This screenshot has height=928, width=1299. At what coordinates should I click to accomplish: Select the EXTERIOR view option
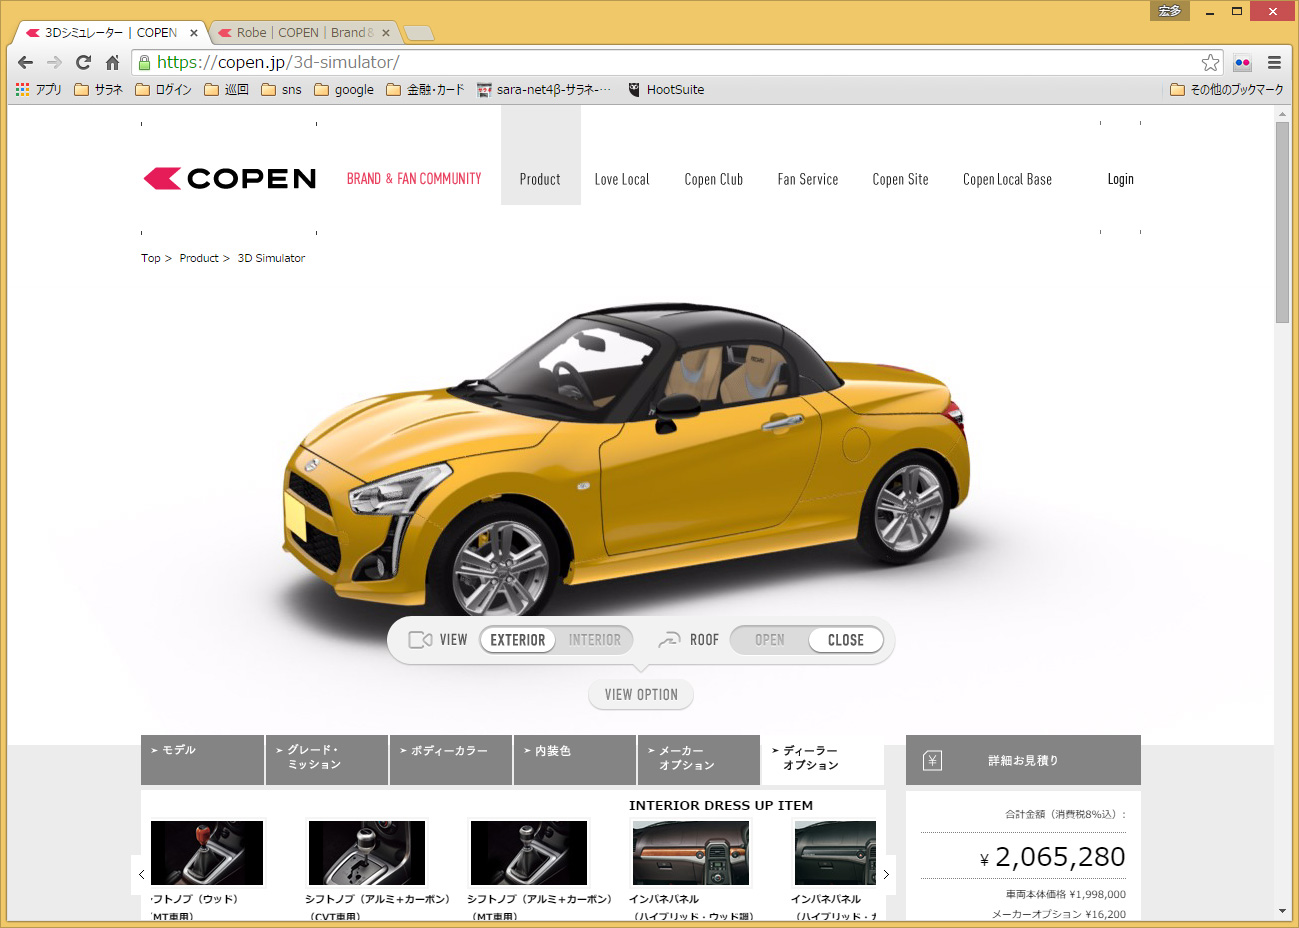(518, 640)
